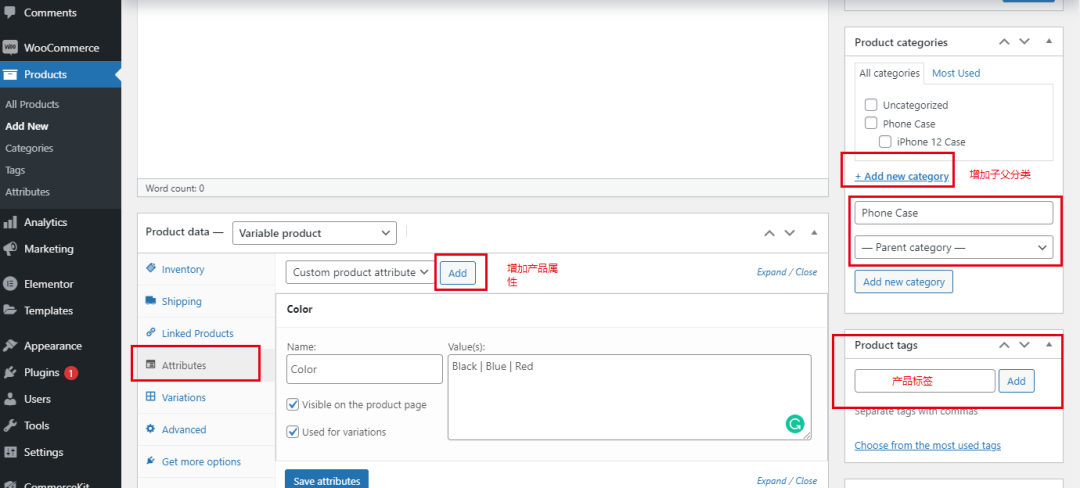Uncheck Used for variations checkbox
Image resolution: width=1080 pixels, height=488 pixels.
pyautogui.click(x=293, y=432)
